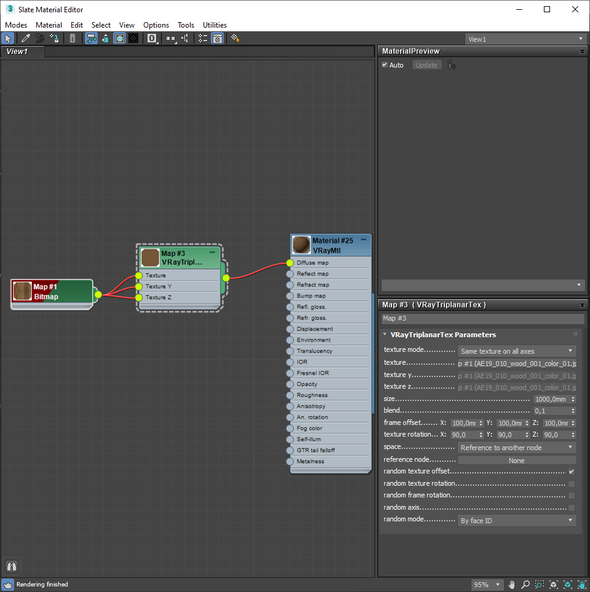Enable the random axis checkbox
This screenshot has height=592, width=590.
coord(571,508)
